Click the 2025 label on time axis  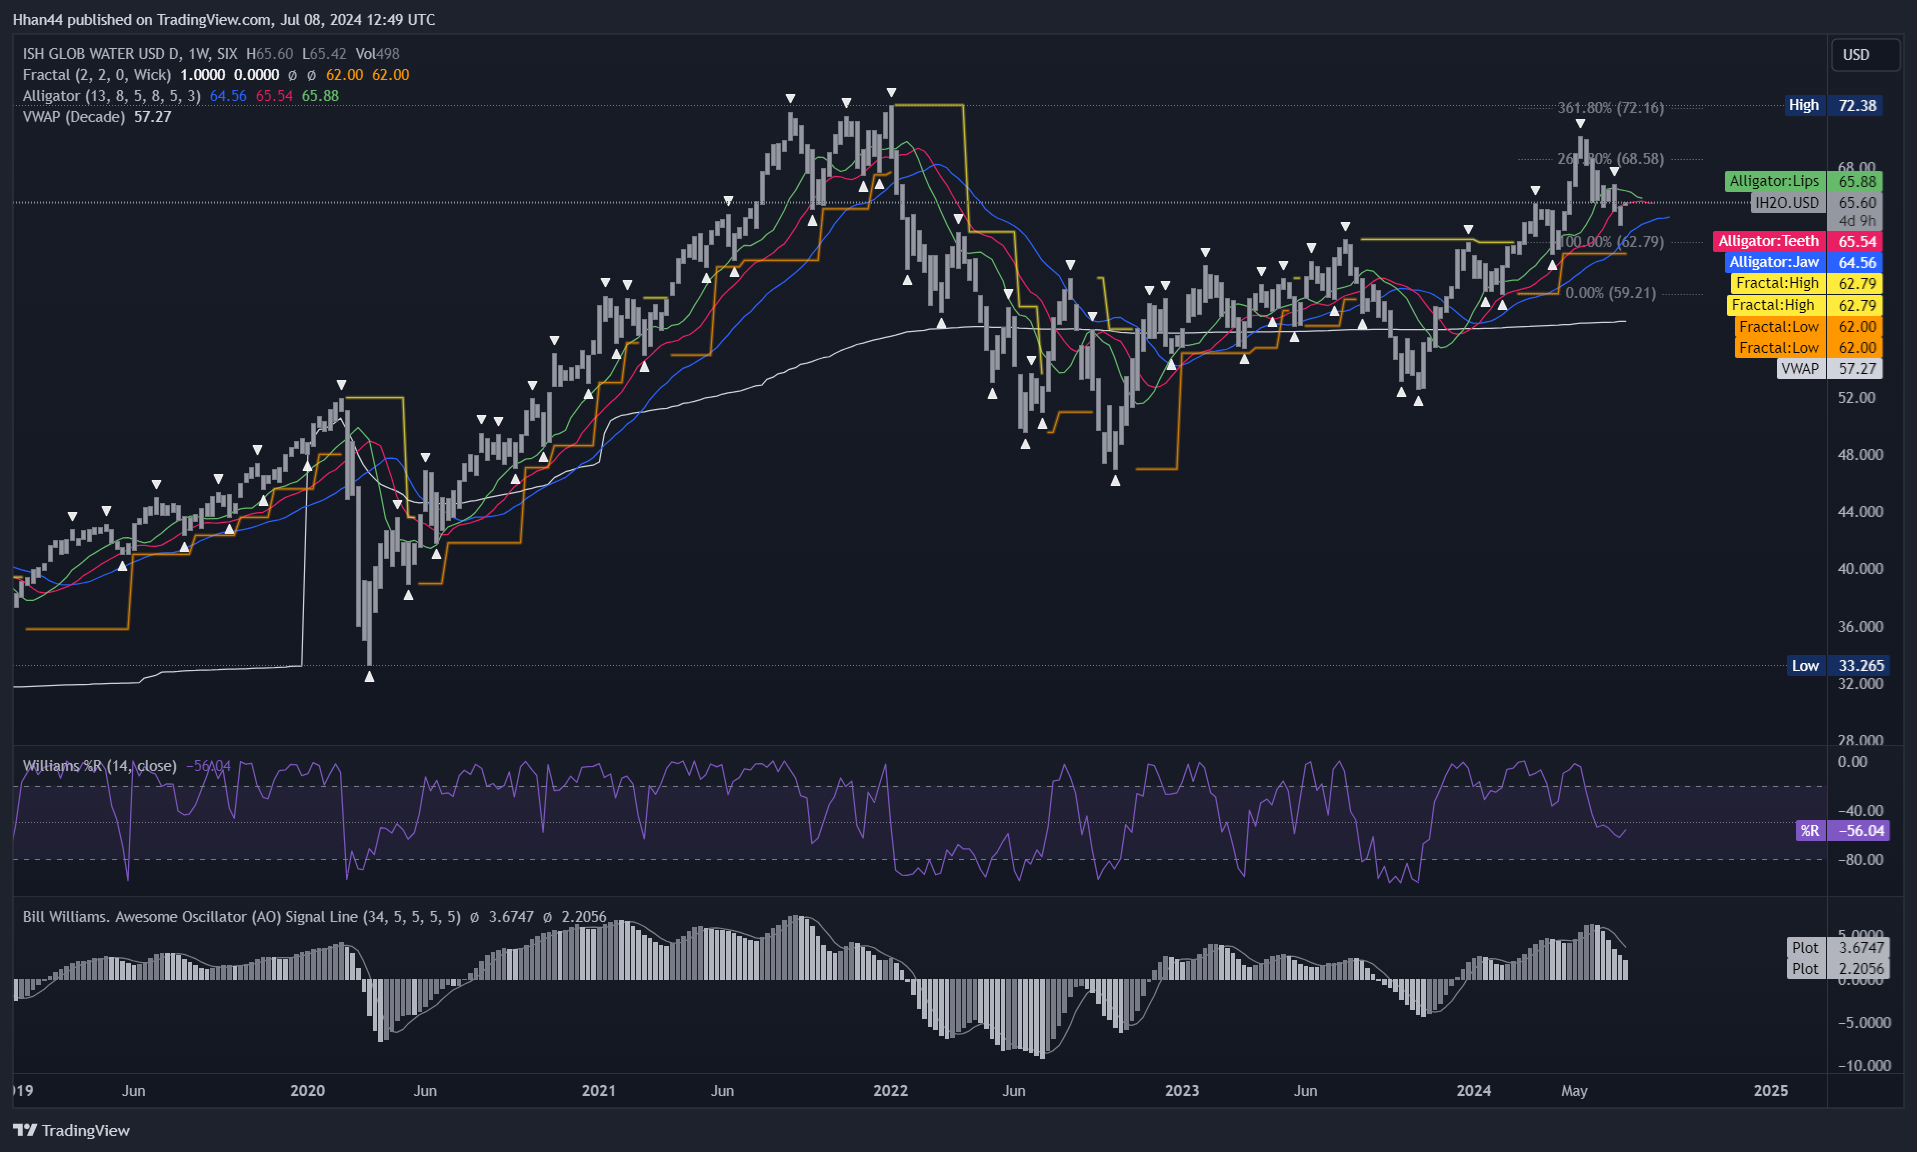(x=1771, y=1091)
